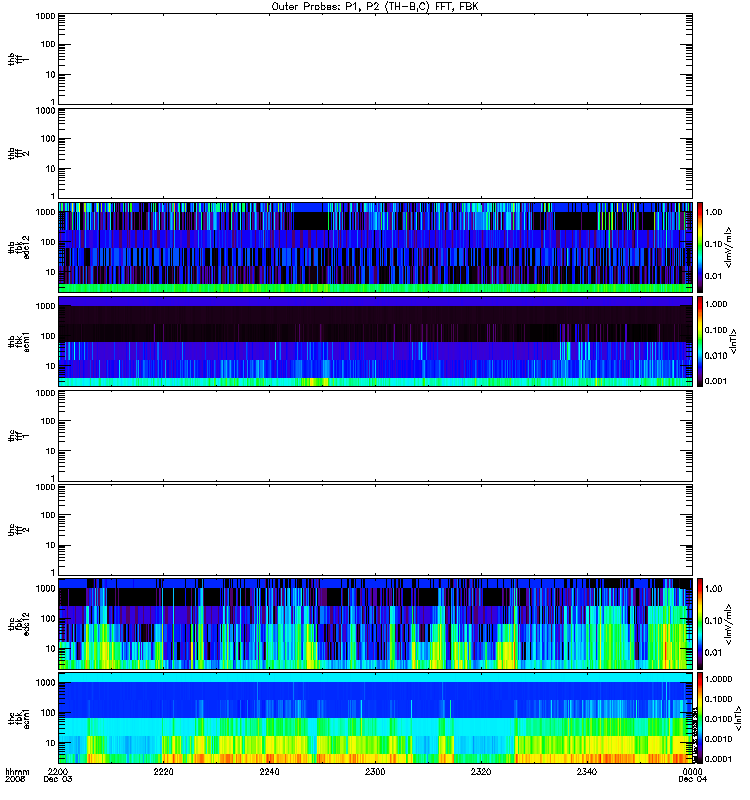The image size is (750, 800).
Task: Click the "Dec 03" date label
Action: 58,779
